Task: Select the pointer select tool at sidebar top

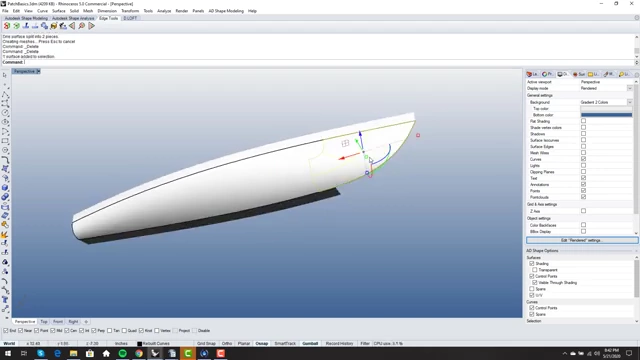Action: point(5,75)
